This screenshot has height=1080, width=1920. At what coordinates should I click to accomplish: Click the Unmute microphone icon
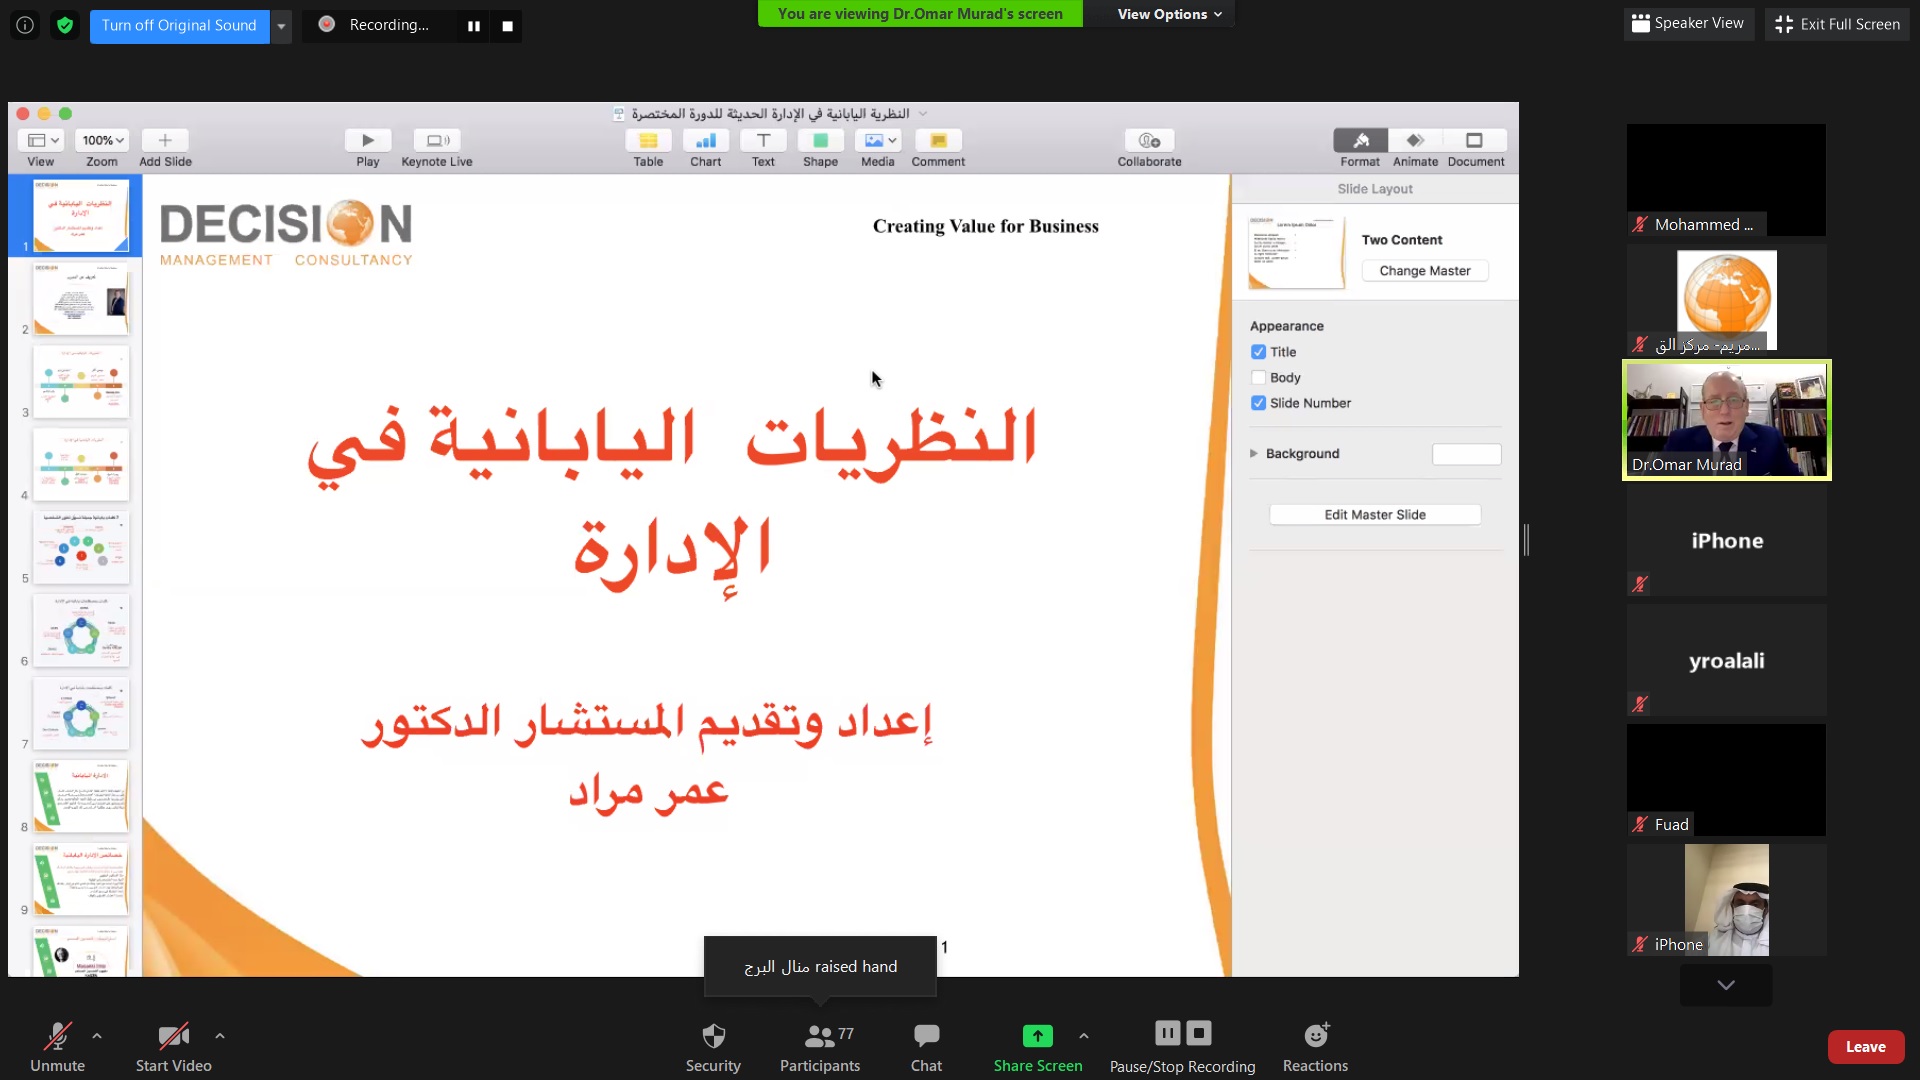pos(57,1036)
